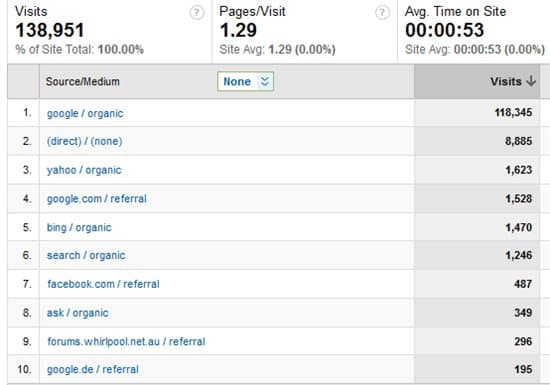
Task: Click the help icon next to Pages/Visit
Action: 382,13
